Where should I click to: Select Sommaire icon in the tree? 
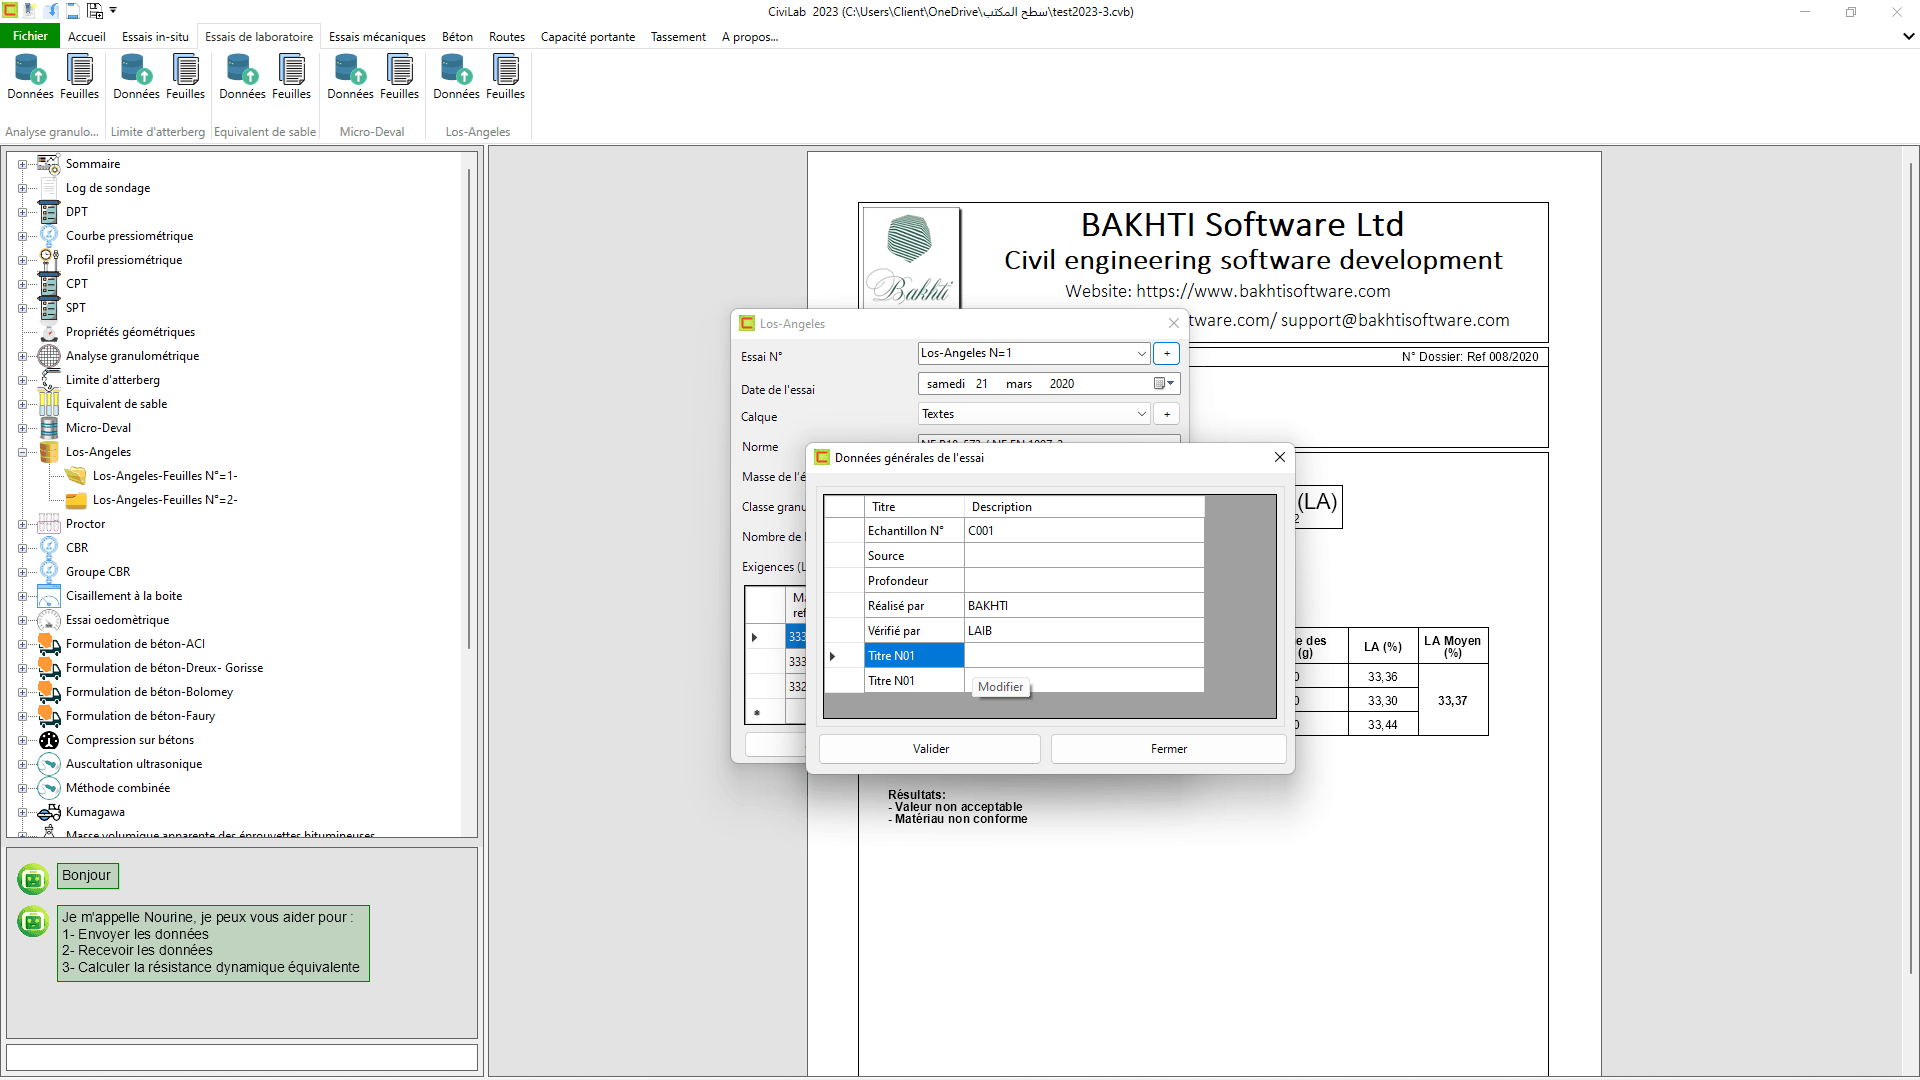coord(49,163)
